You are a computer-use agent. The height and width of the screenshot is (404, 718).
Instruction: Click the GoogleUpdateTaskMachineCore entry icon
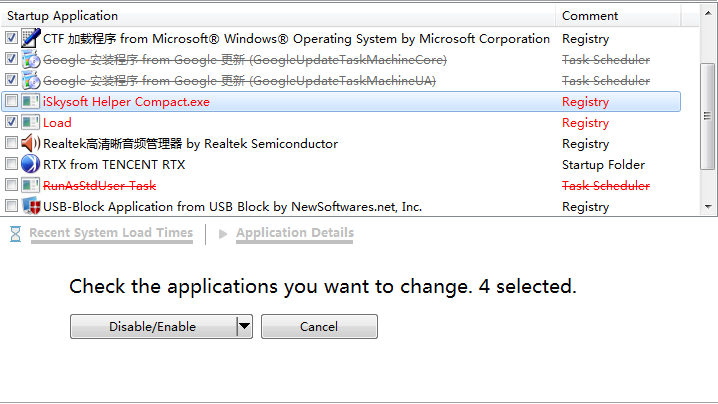[31, 59]
